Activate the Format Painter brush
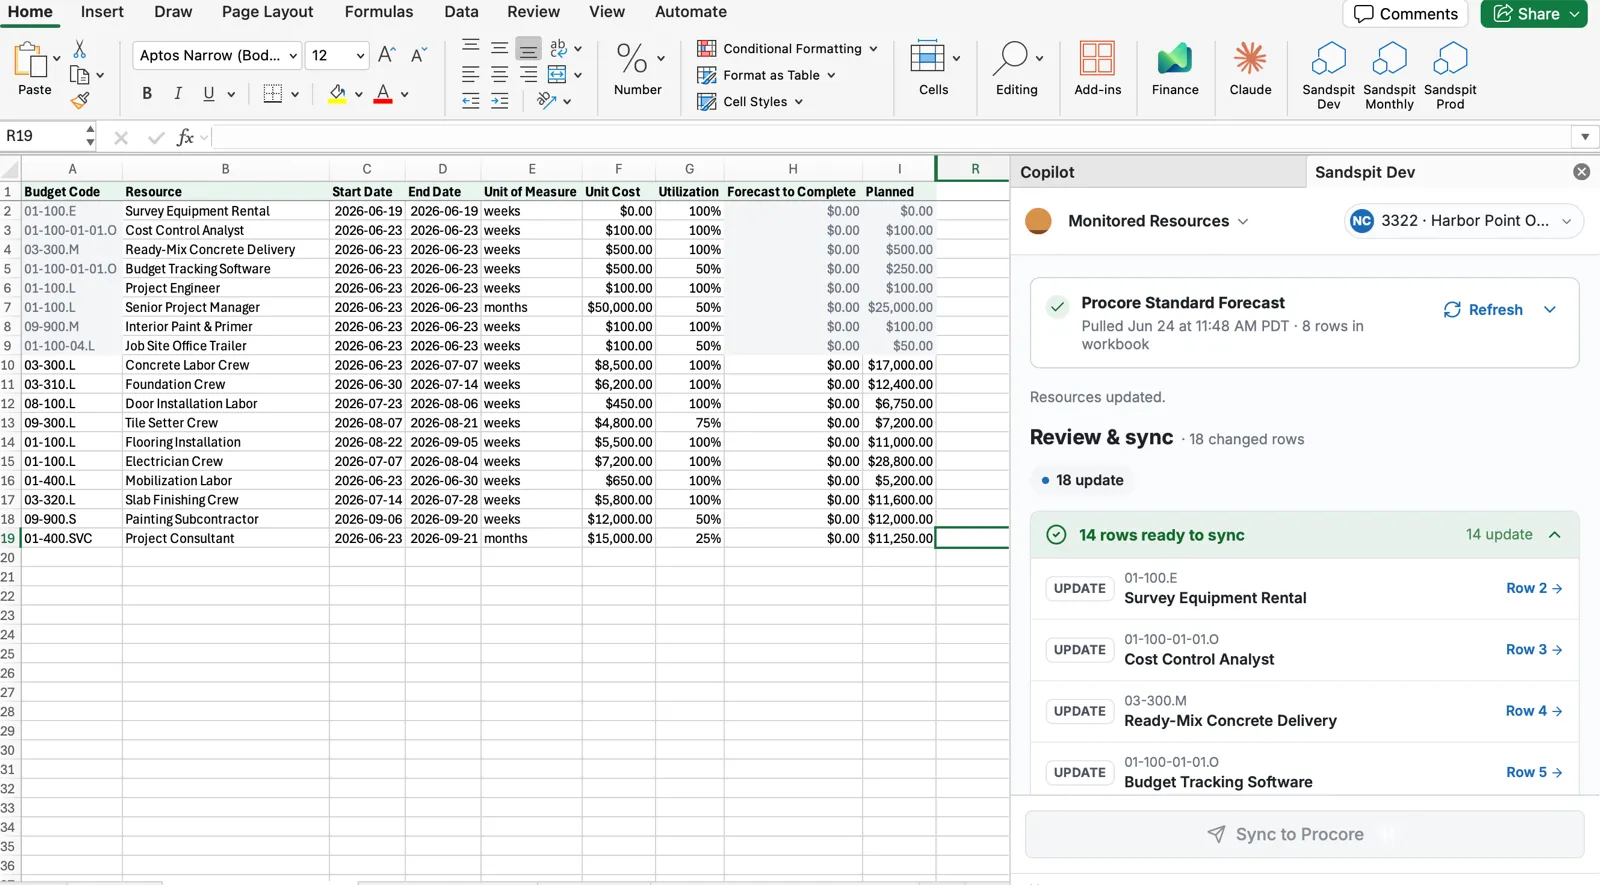Image resolution: width=1600 pixels, height=885 pixels. tap(80, 99)
